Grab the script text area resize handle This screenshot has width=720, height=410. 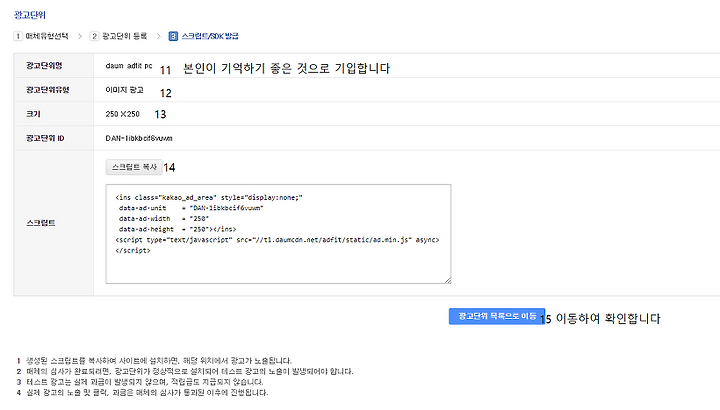(x=448, y=280)
